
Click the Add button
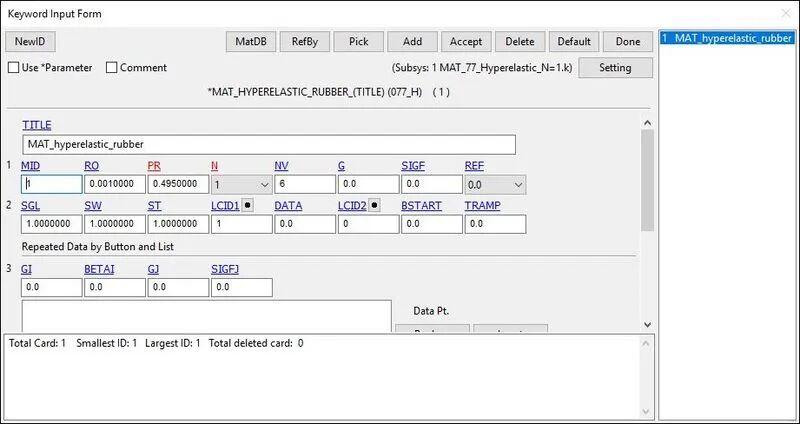pos(412,42)
